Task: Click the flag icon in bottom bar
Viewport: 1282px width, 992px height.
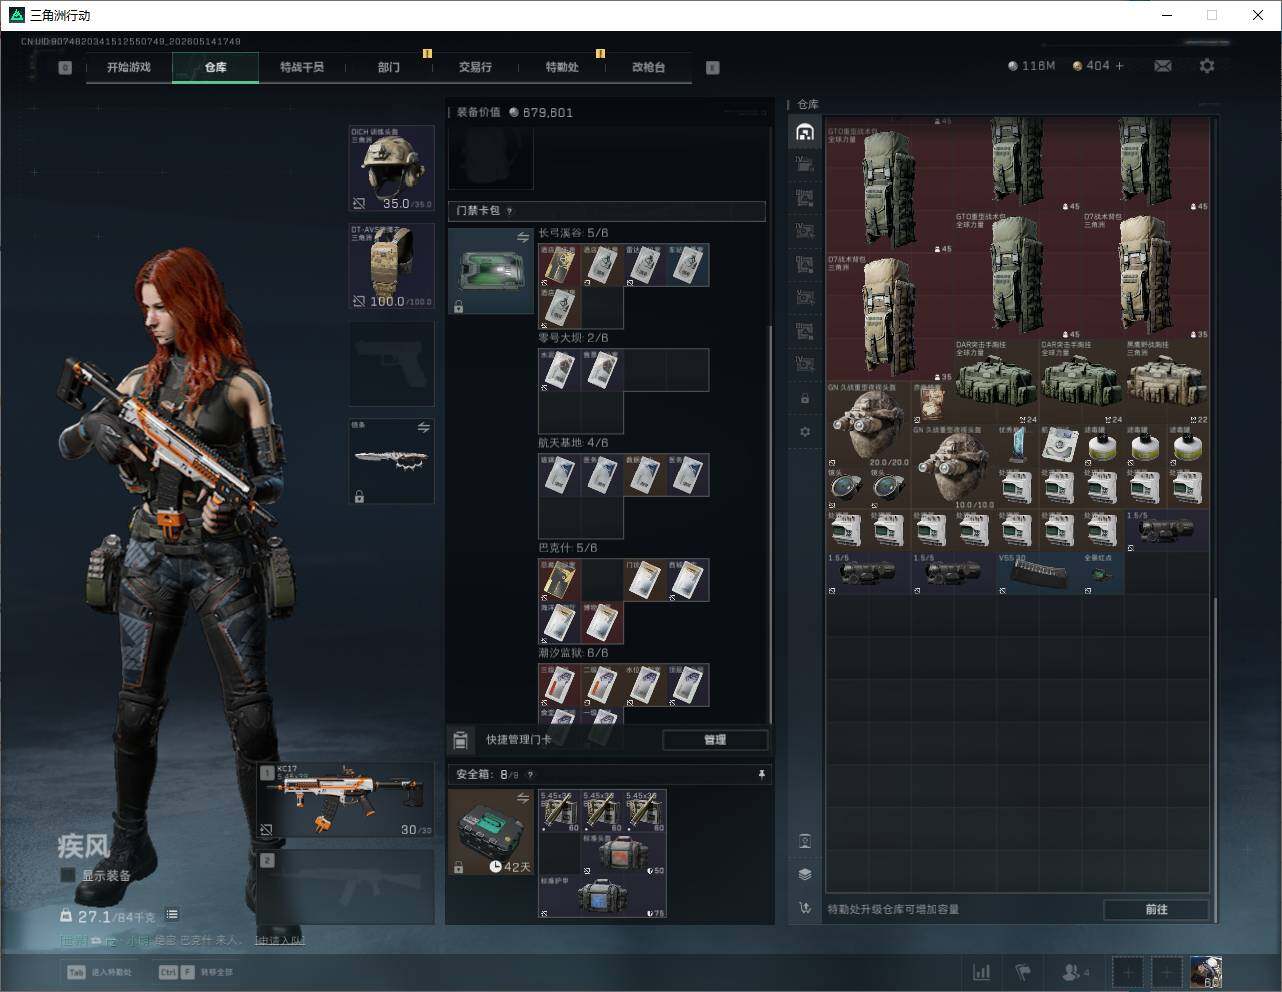Action: tap(1023, 972)
